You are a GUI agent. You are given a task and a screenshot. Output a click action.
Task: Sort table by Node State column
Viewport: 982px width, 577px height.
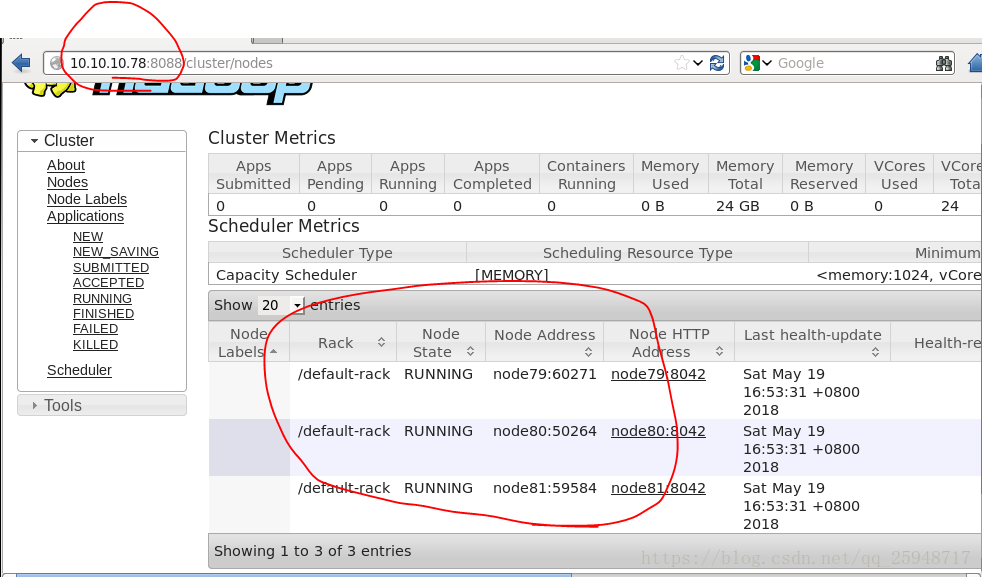(x=440, y=343)
